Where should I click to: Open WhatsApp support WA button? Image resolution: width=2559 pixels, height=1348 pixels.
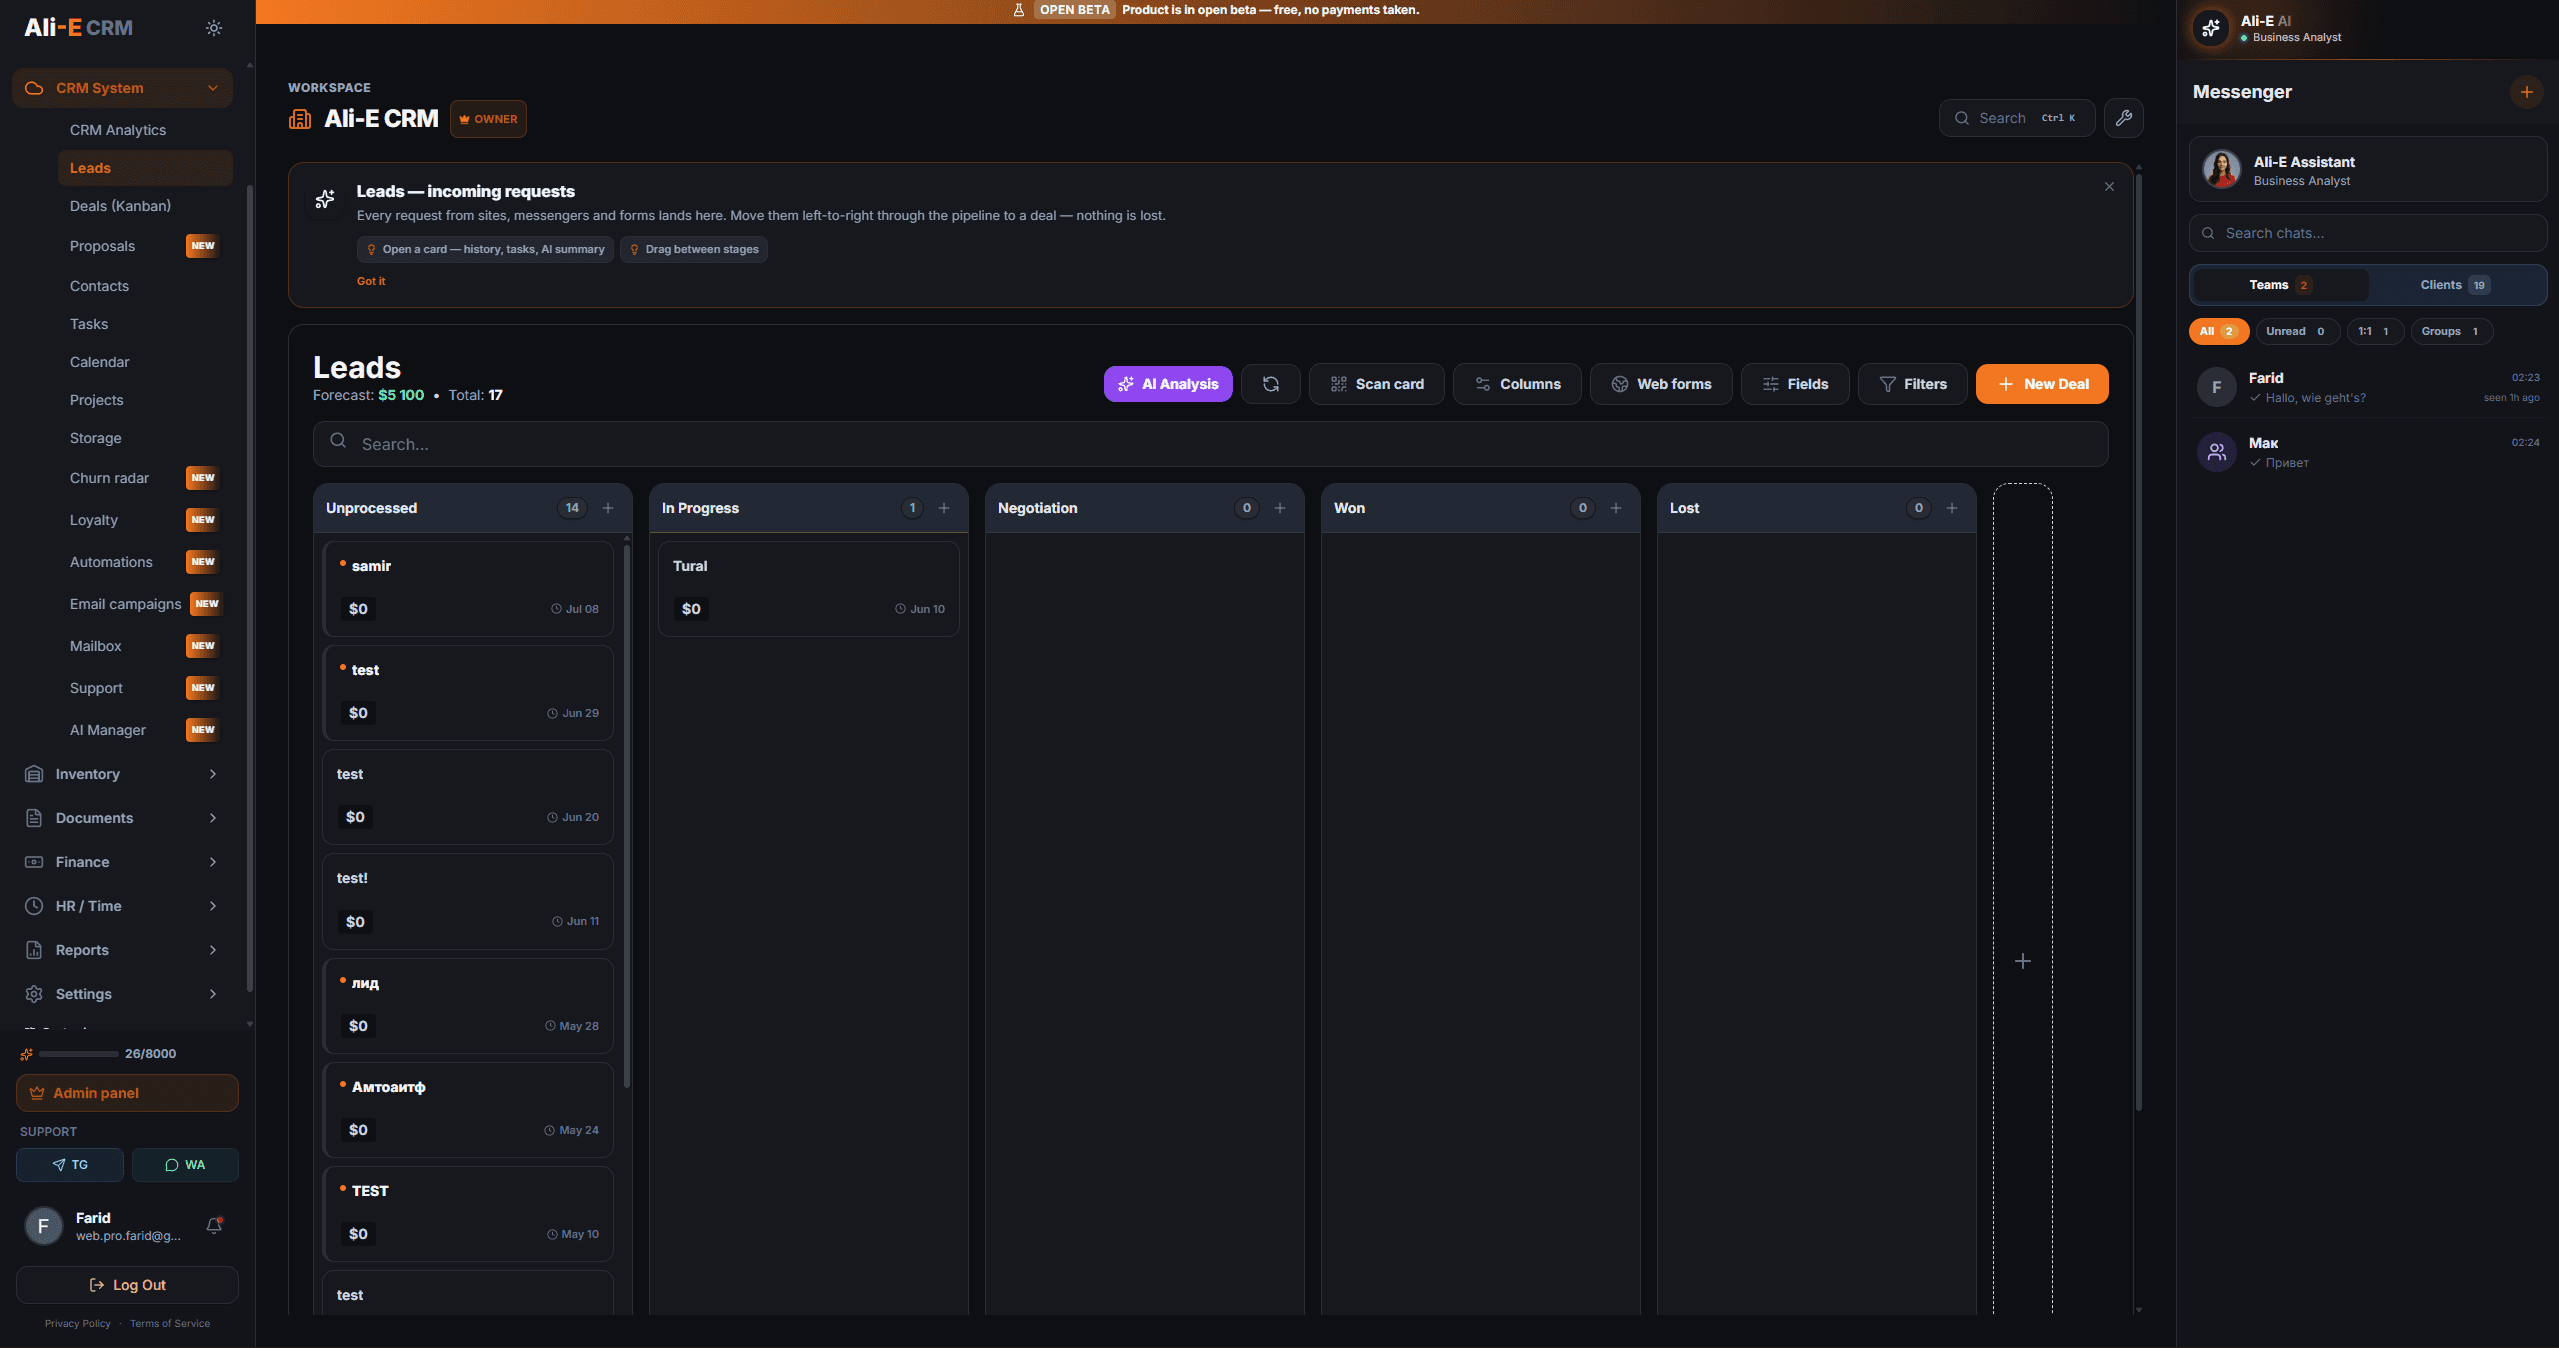(185, 1165)
